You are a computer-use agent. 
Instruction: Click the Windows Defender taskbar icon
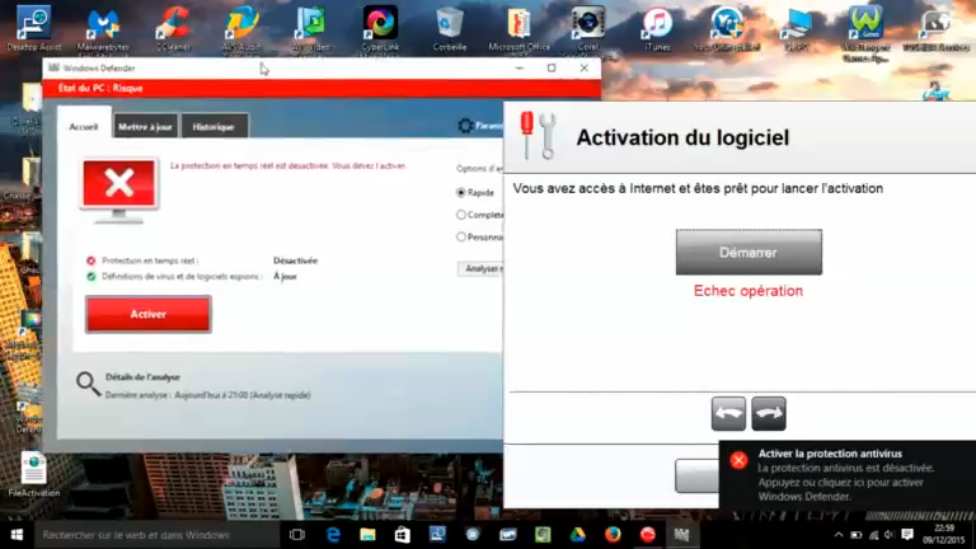click(x=682, y=535)
